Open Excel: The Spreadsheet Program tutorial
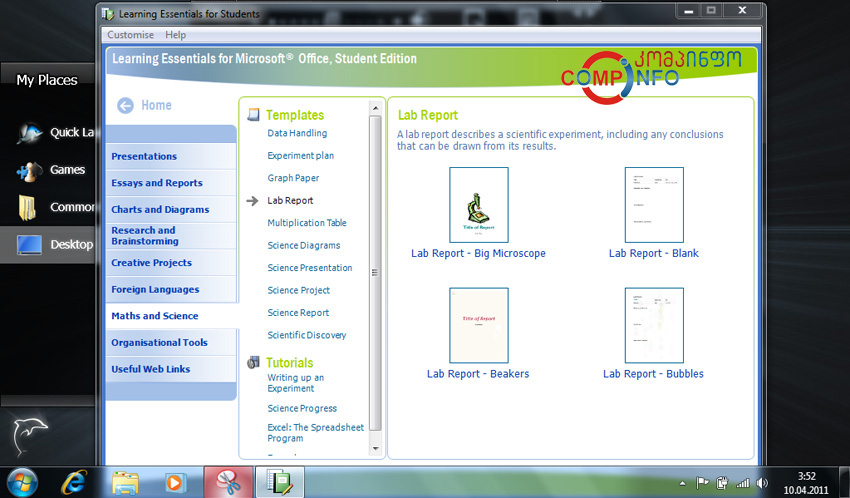The image size is (850, 498). tap(315, 432)
